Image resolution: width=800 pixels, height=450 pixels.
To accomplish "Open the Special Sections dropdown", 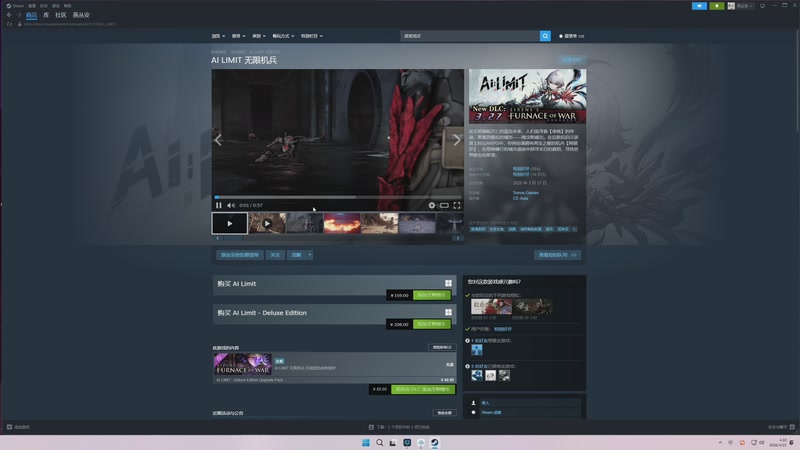I will click(312, 36).
